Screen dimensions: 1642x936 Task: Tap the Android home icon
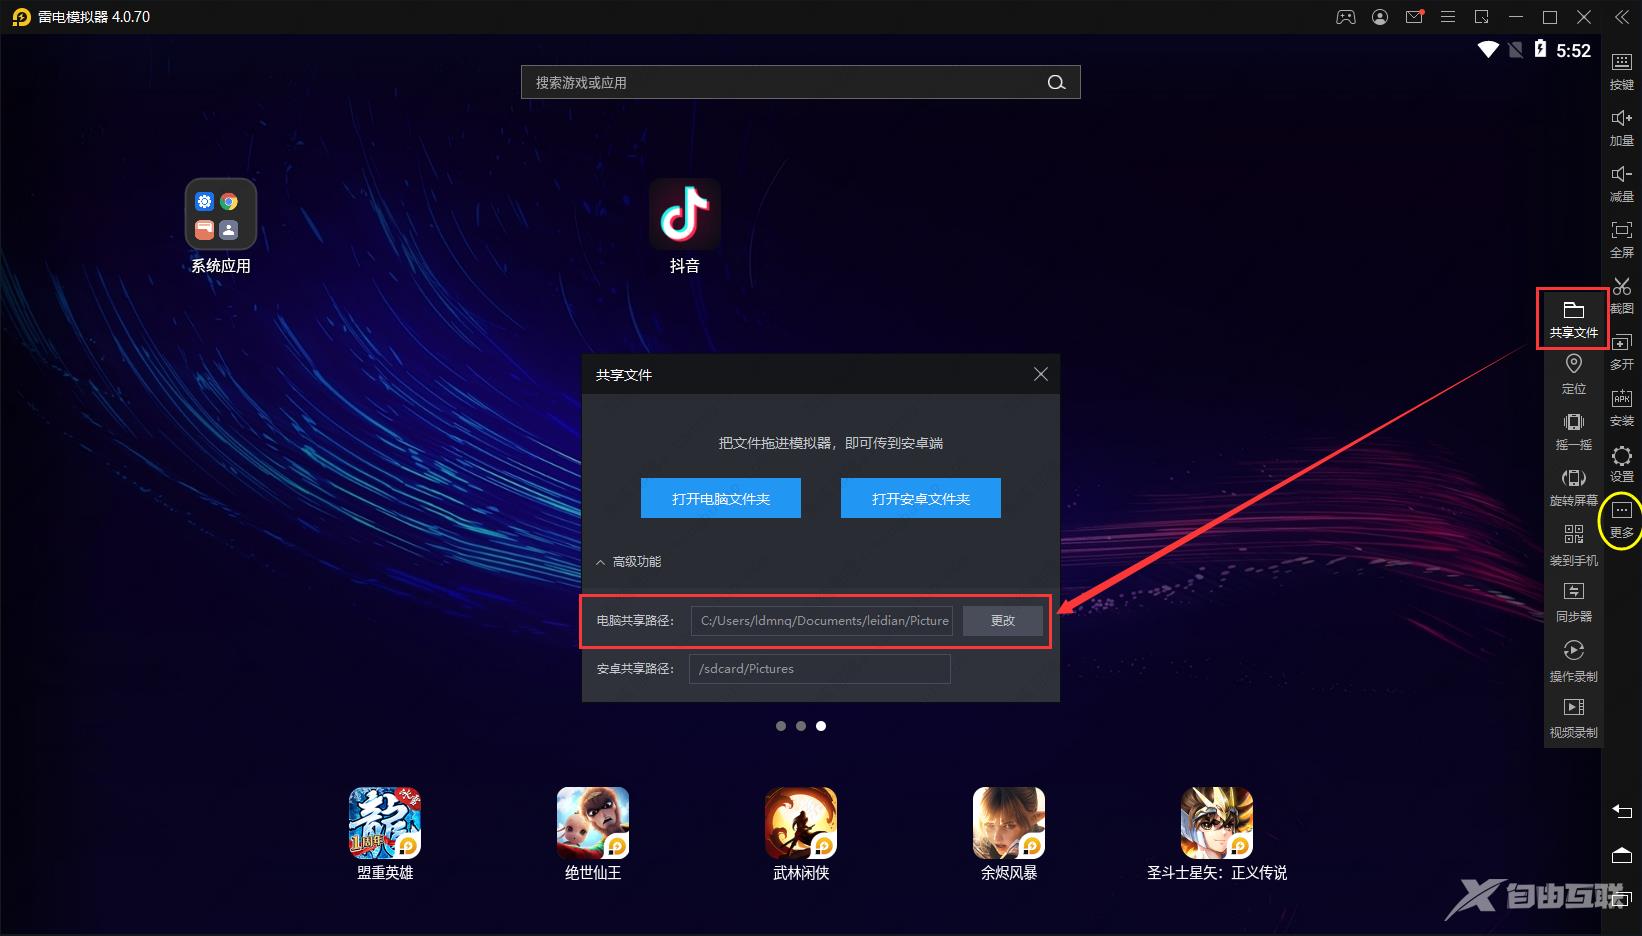pyautogui.click(x=1621, y=855)
